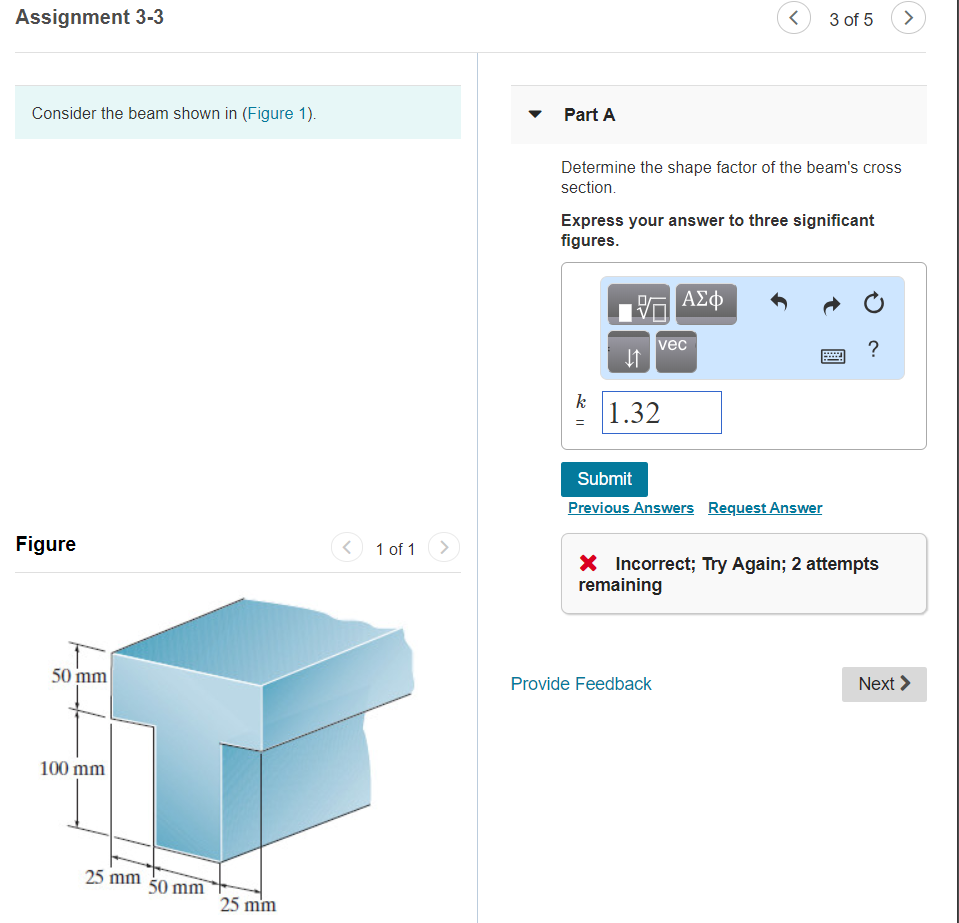Open the on-screen keyboard icon
The width and height of the screenshot is (959, 923).
point(832,355)
